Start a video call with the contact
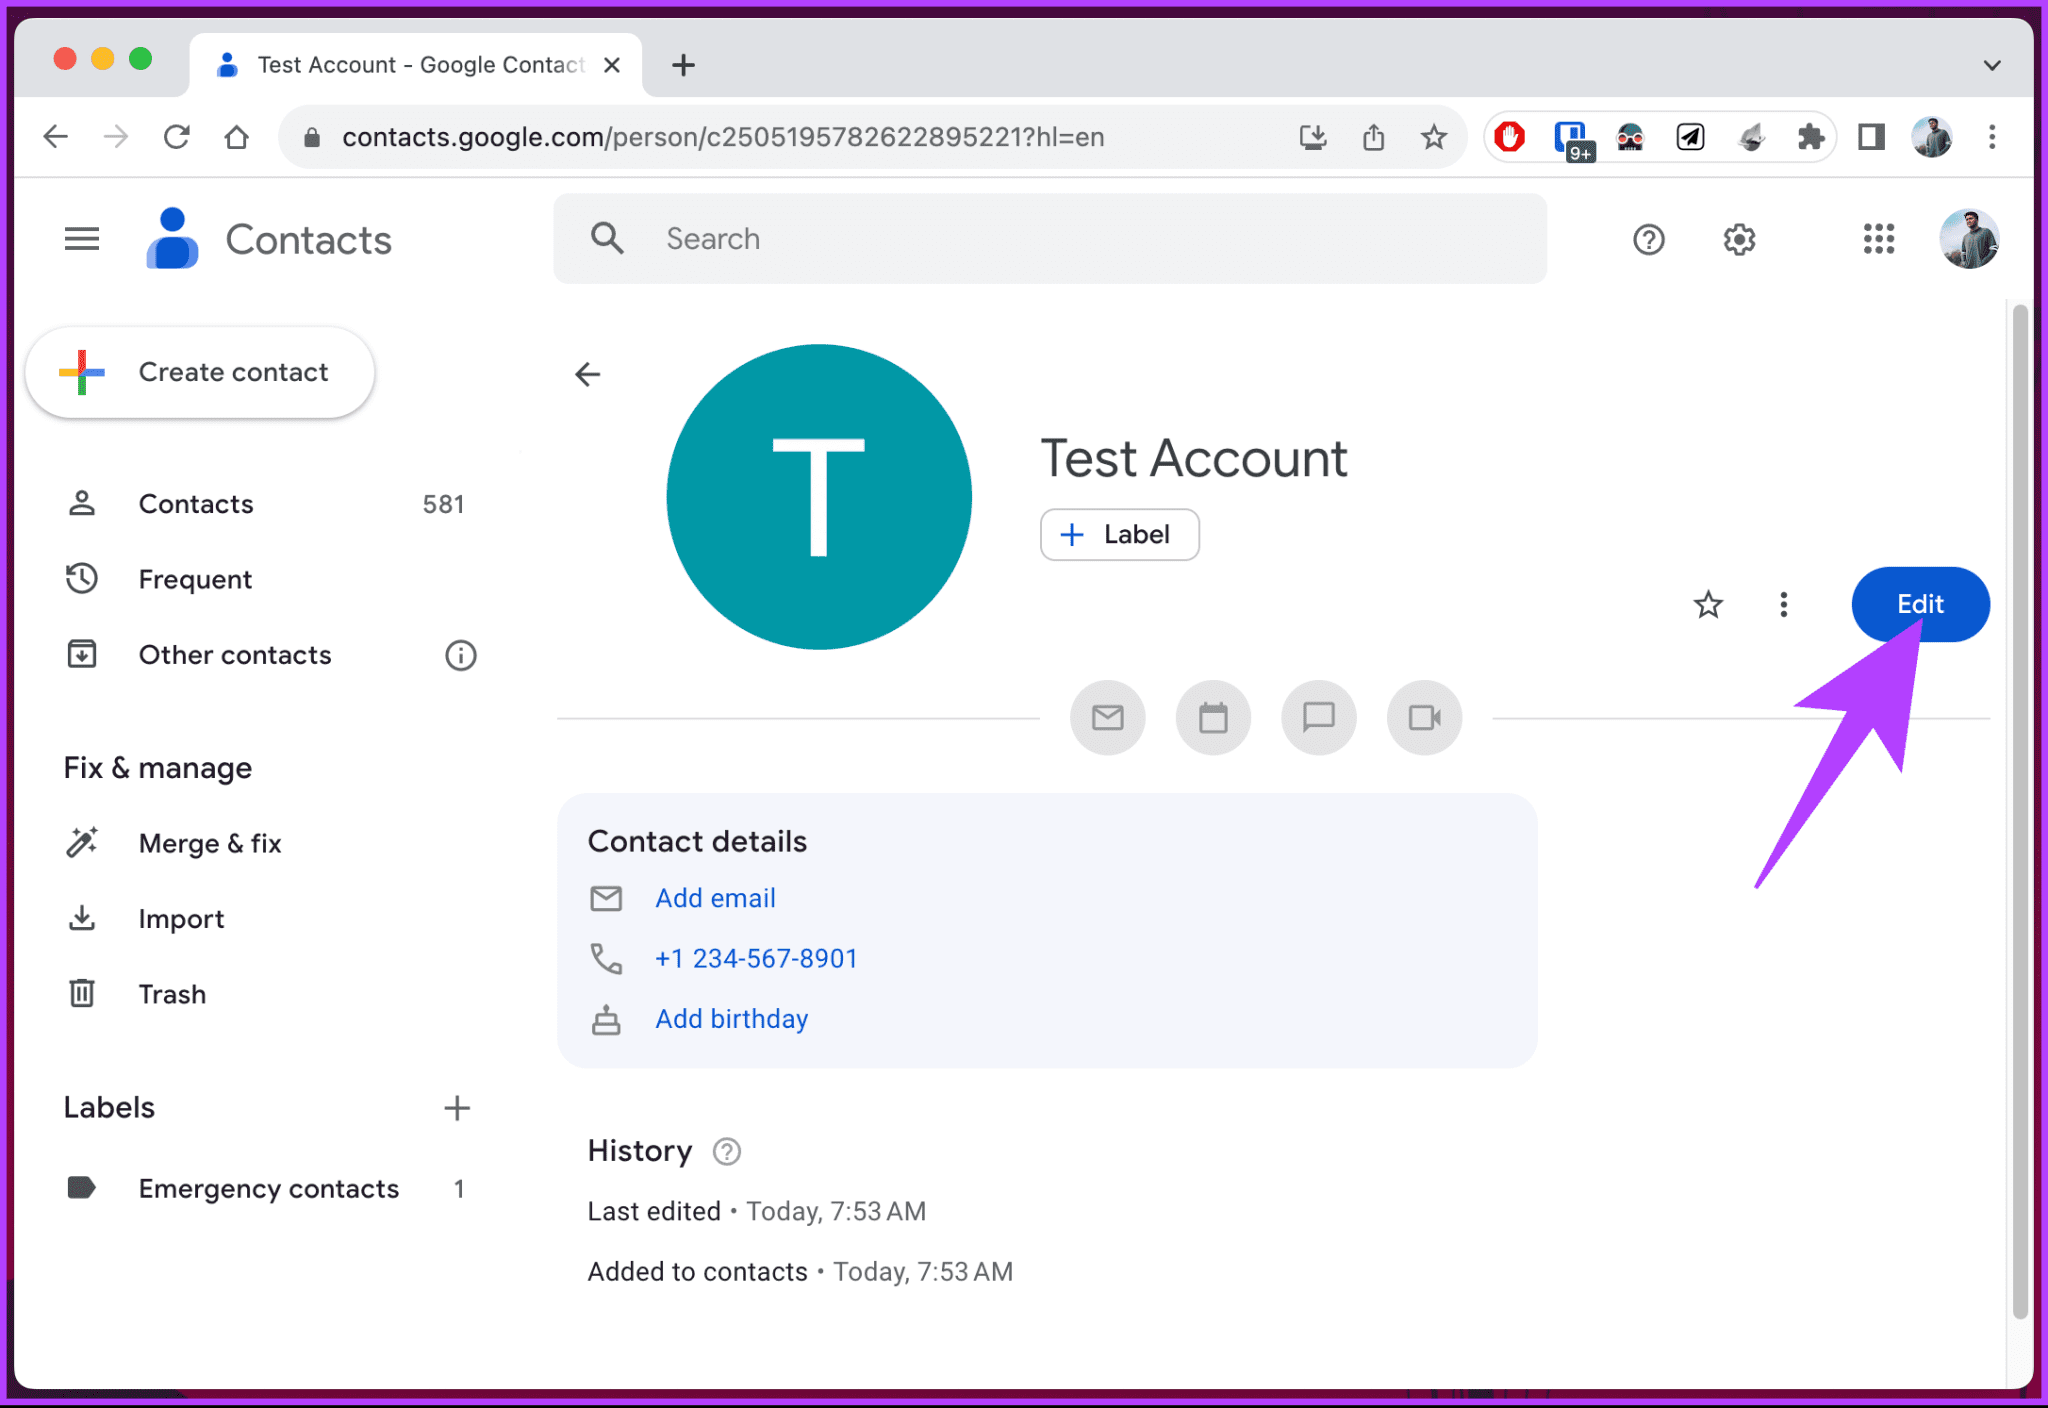Screen dimensions: 2048x1408 [1424, 717]
